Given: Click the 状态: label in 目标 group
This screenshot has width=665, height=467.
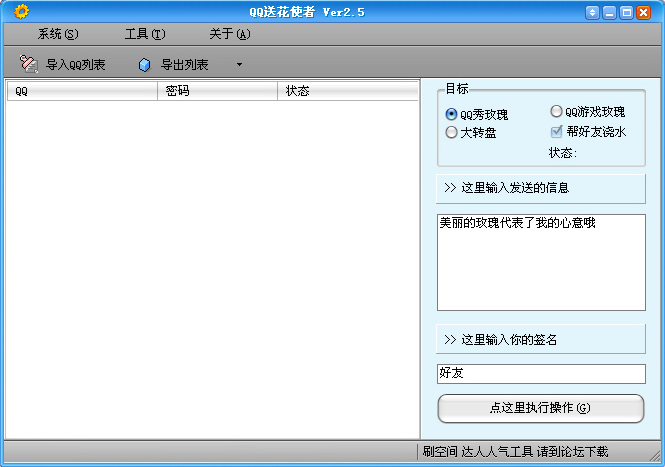Looking at the screenshot, I should point(563,153).
